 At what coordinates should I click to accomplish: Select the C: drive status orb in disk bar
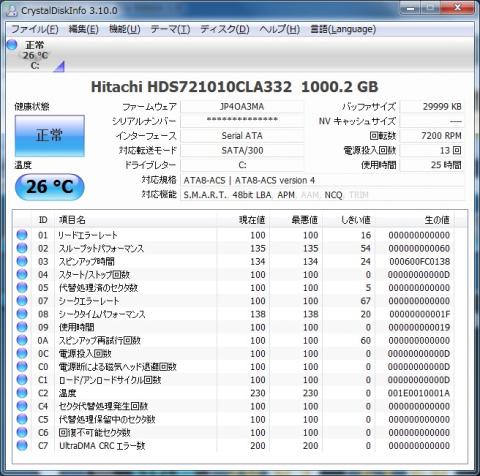click(12, 45)
